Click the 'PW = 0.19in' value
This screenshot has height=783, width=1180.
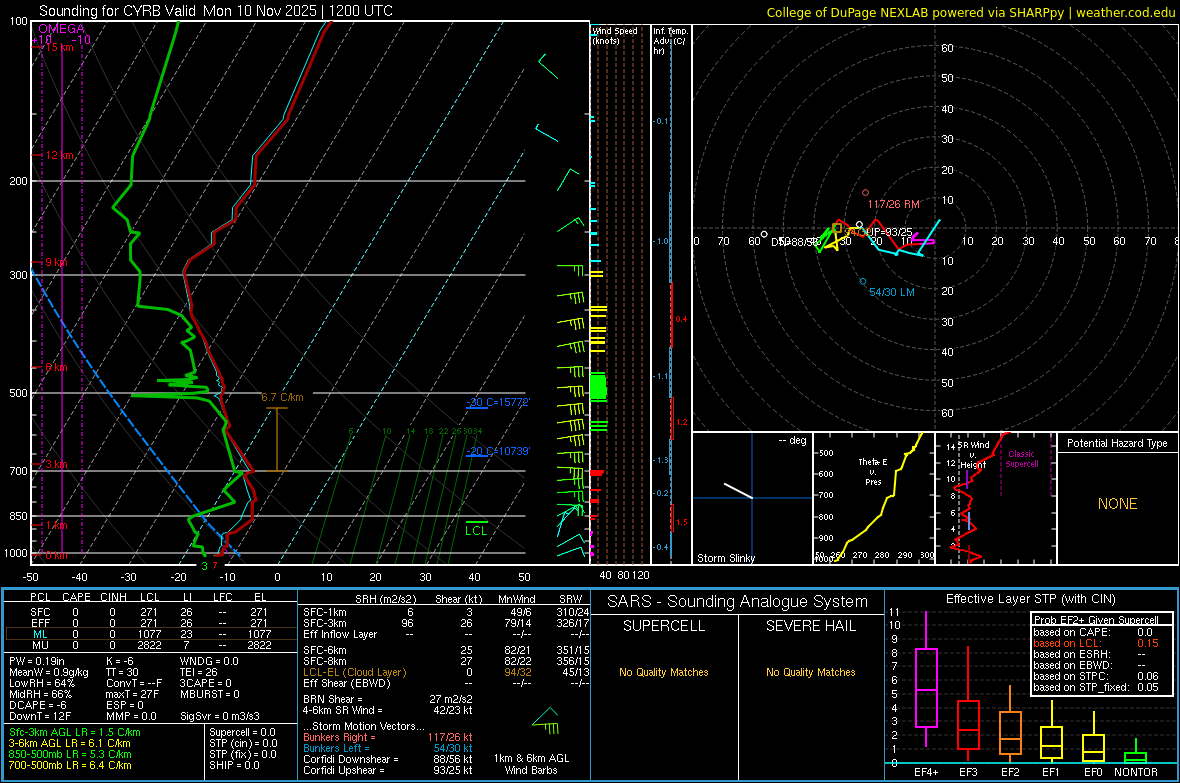[x=37, y=661]
